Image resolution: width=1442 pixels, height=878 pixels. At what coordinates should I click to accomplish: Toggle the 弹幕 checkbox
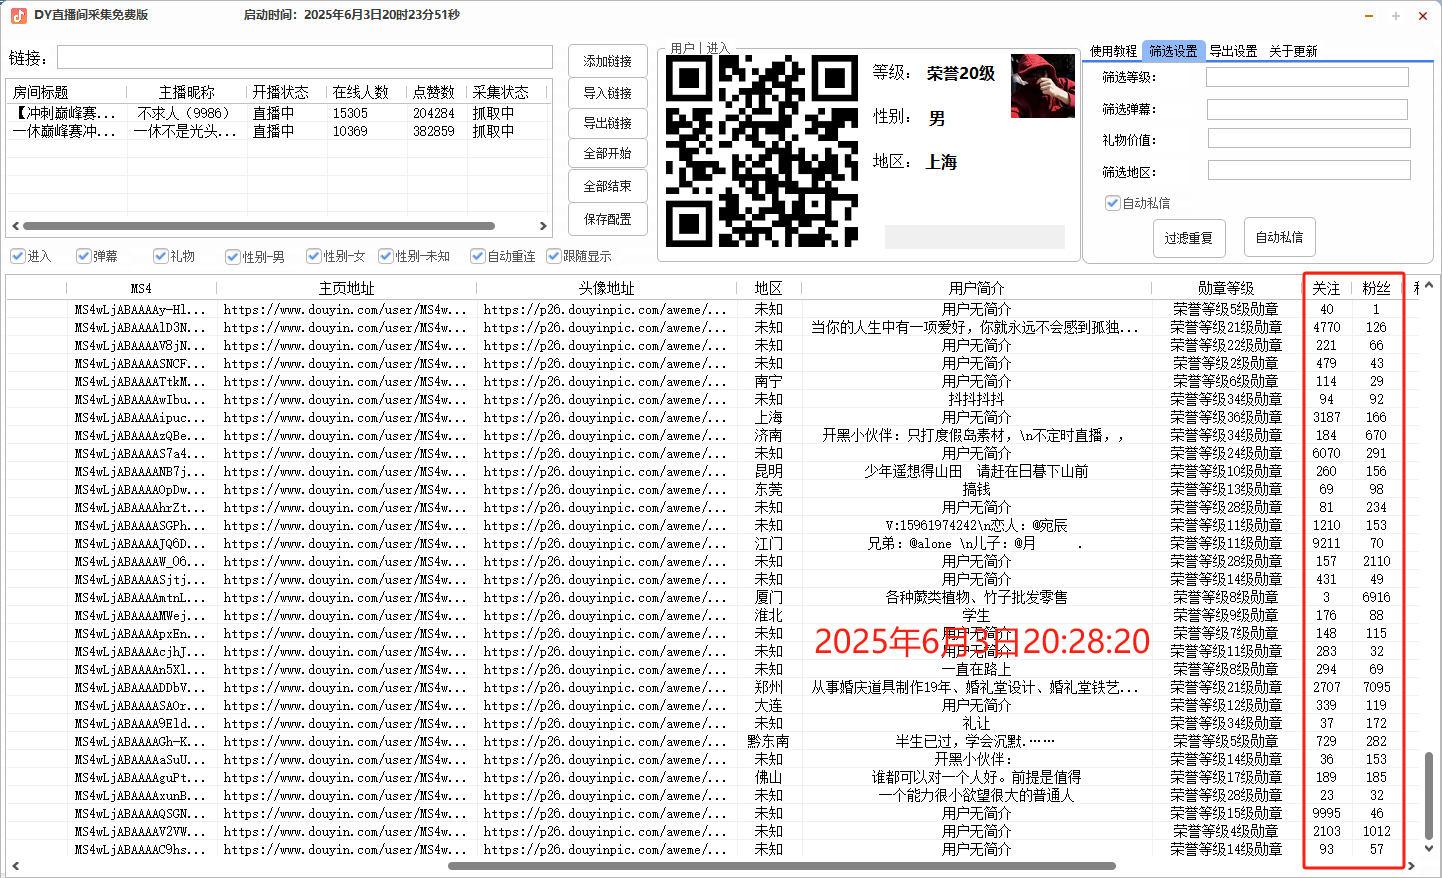[84, 256]
